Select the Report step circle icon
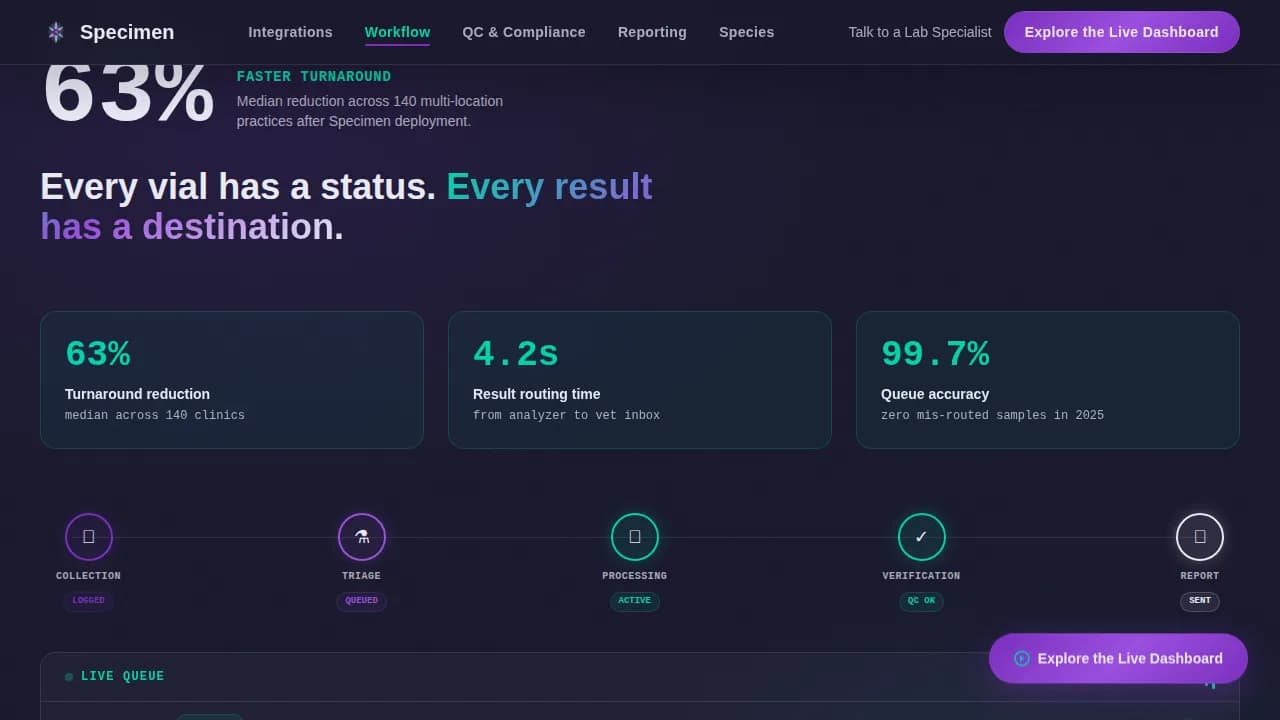1280x720 pixels. (1200, 537)
